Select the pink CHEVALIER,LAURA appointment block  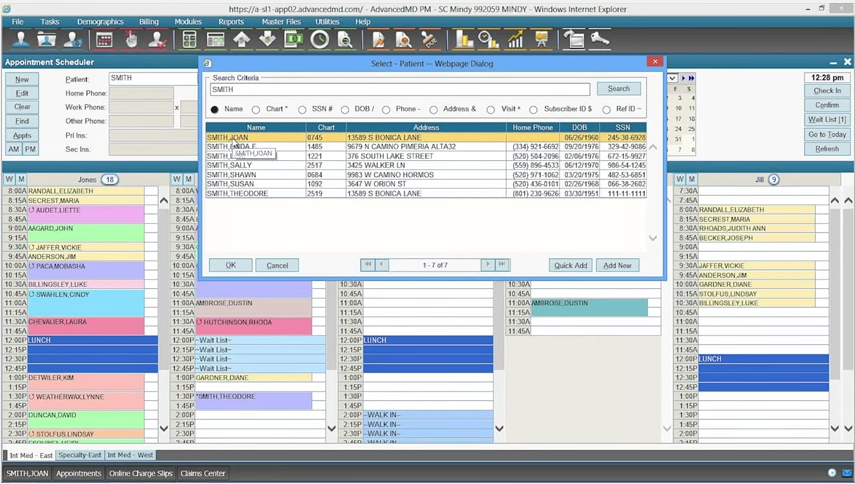(x=86, y=326)
